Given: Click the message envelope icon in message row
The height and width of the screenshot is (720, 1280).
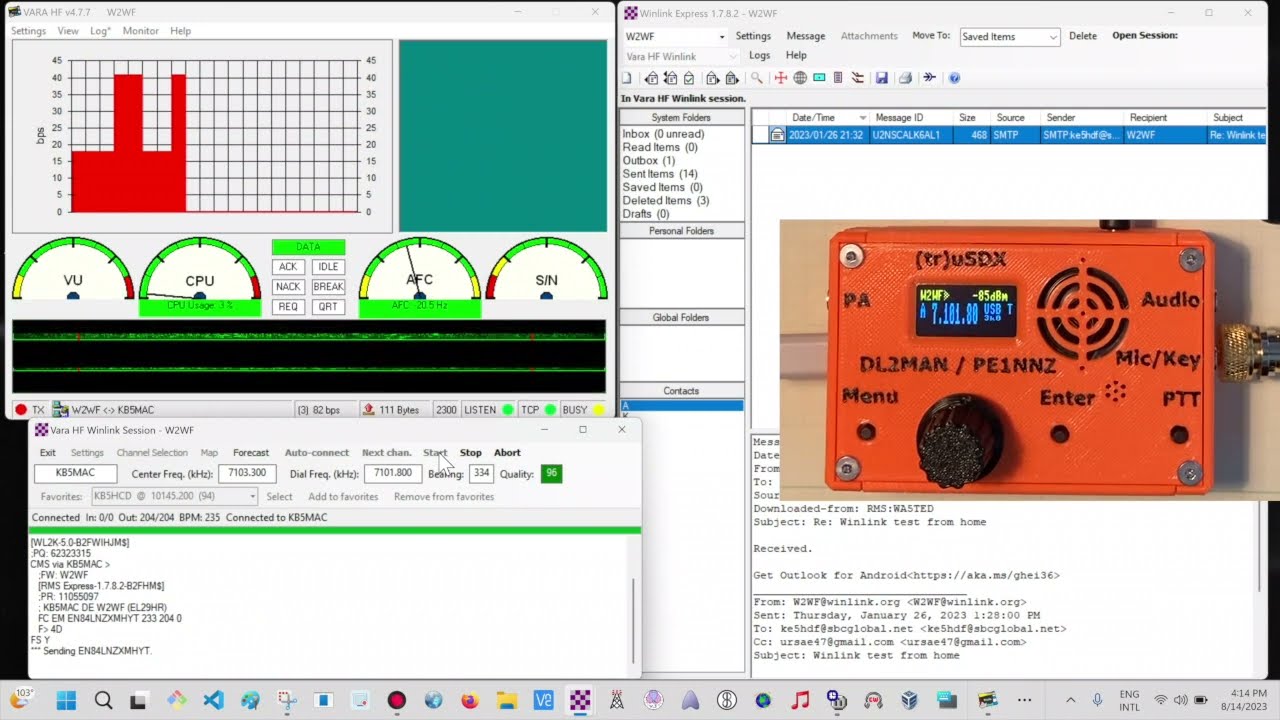Looking at the screenshot, I should click(777, 135).
